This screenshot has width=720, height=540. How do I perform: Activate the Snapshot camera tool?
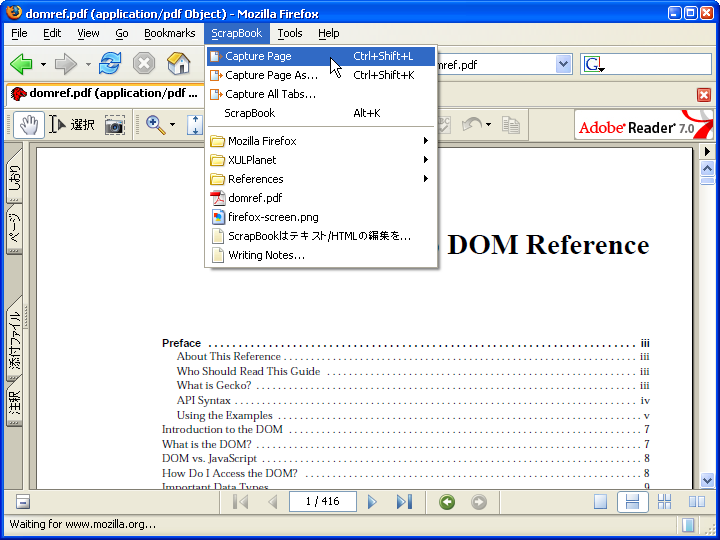[114, 125]
